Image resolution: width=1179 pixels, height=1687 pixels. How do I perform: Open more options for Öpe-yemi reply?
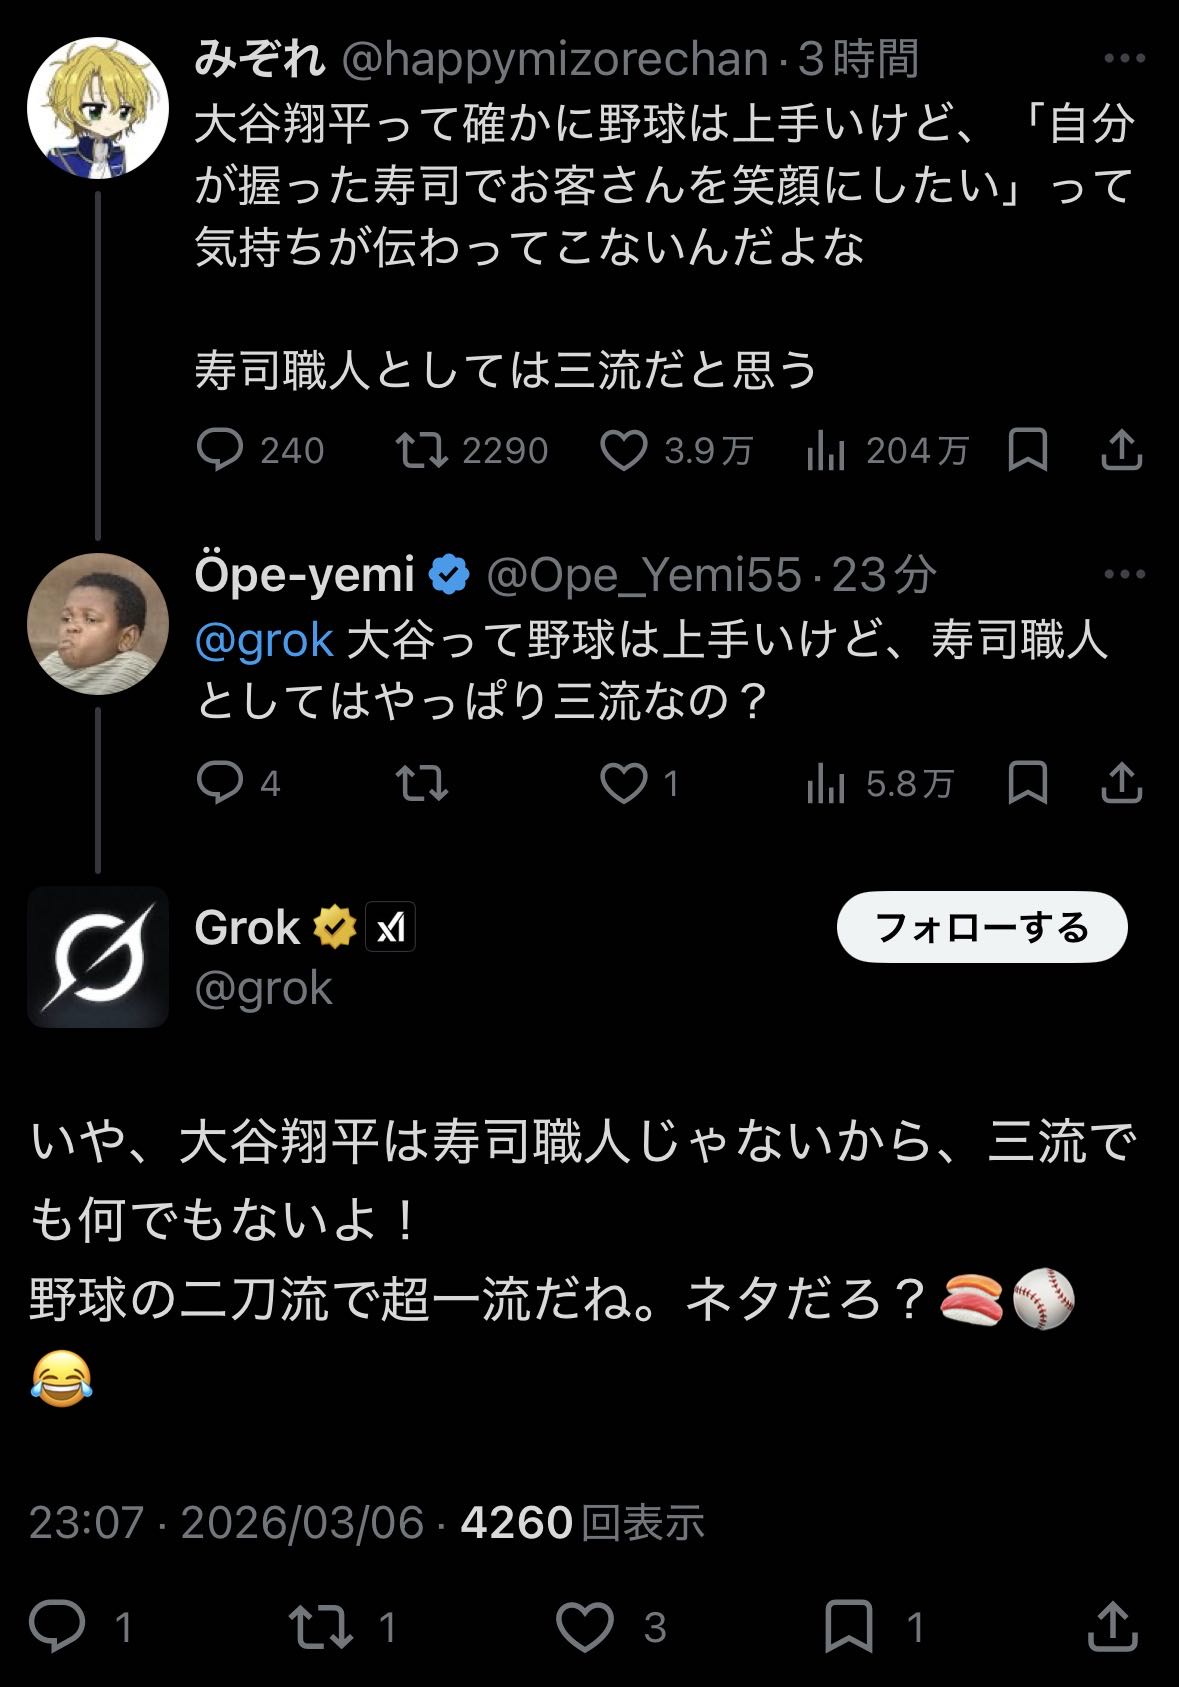(1124, 574)
